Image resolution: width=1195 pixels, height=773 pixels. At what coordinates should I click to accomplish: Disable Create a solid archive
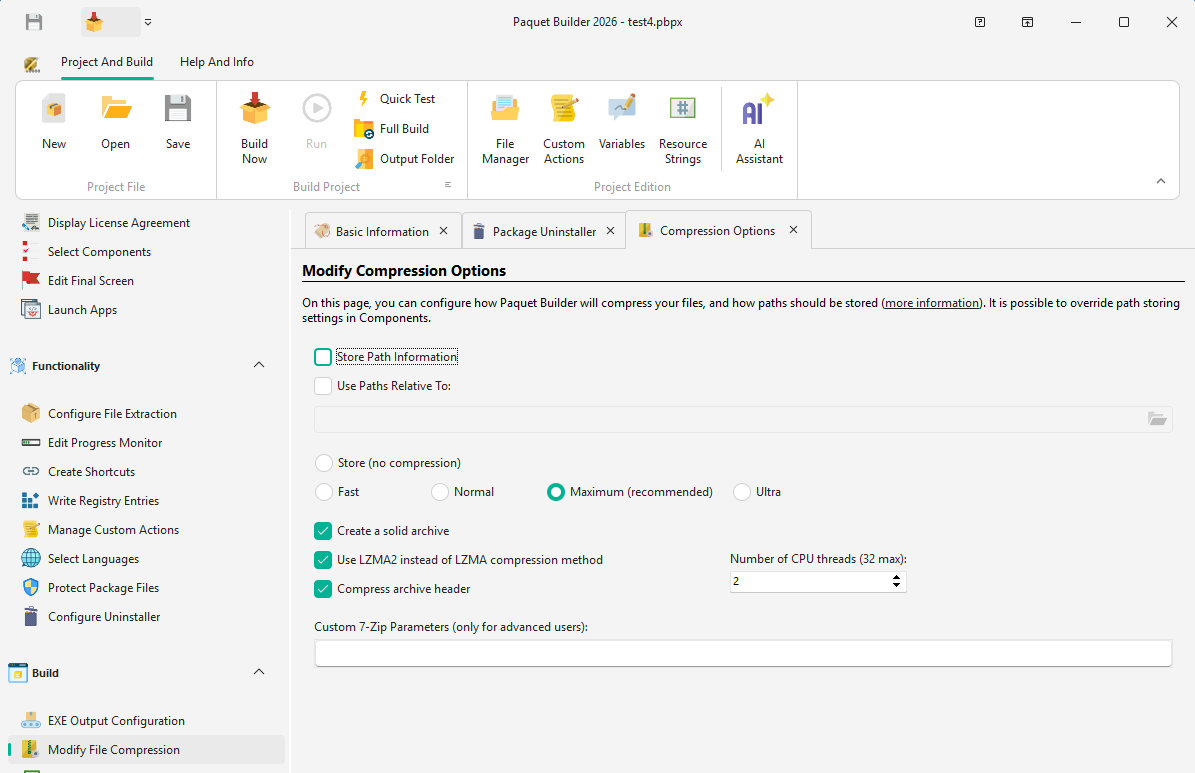pyautogui.click(x=322, y=531)
